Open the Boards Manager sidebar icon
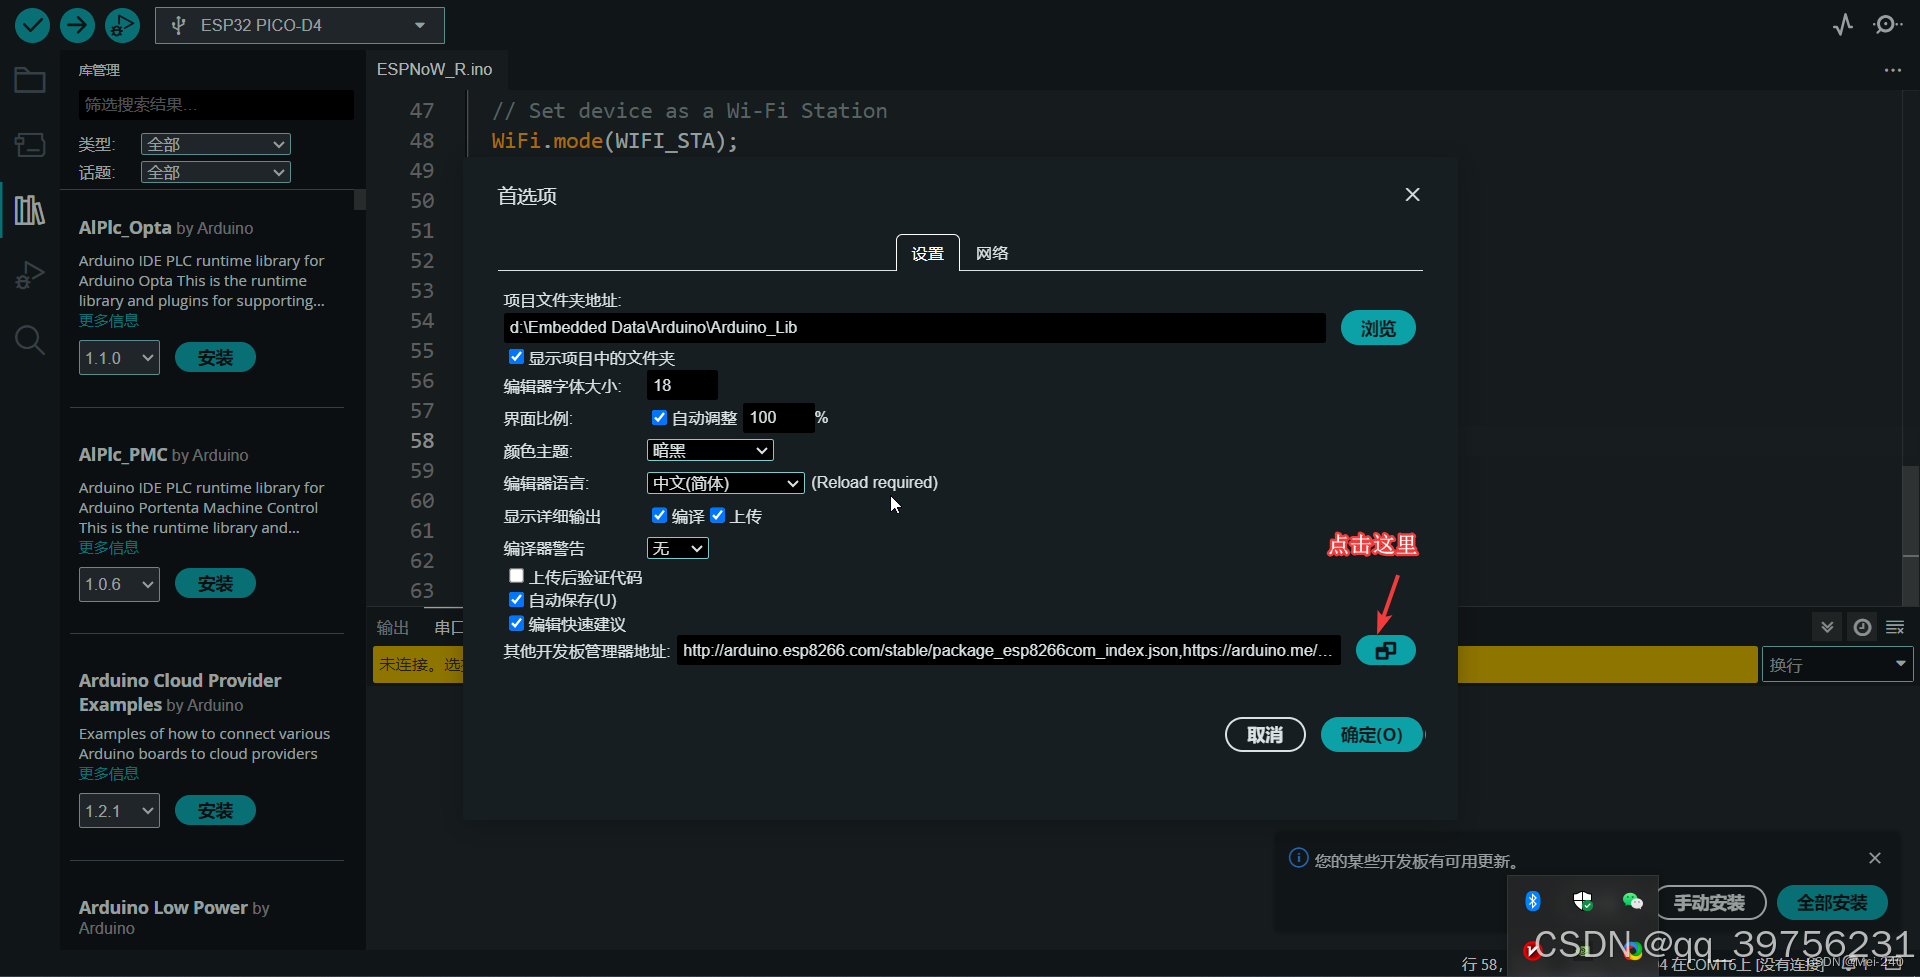Screen dimensions: 1920x977 30,145
